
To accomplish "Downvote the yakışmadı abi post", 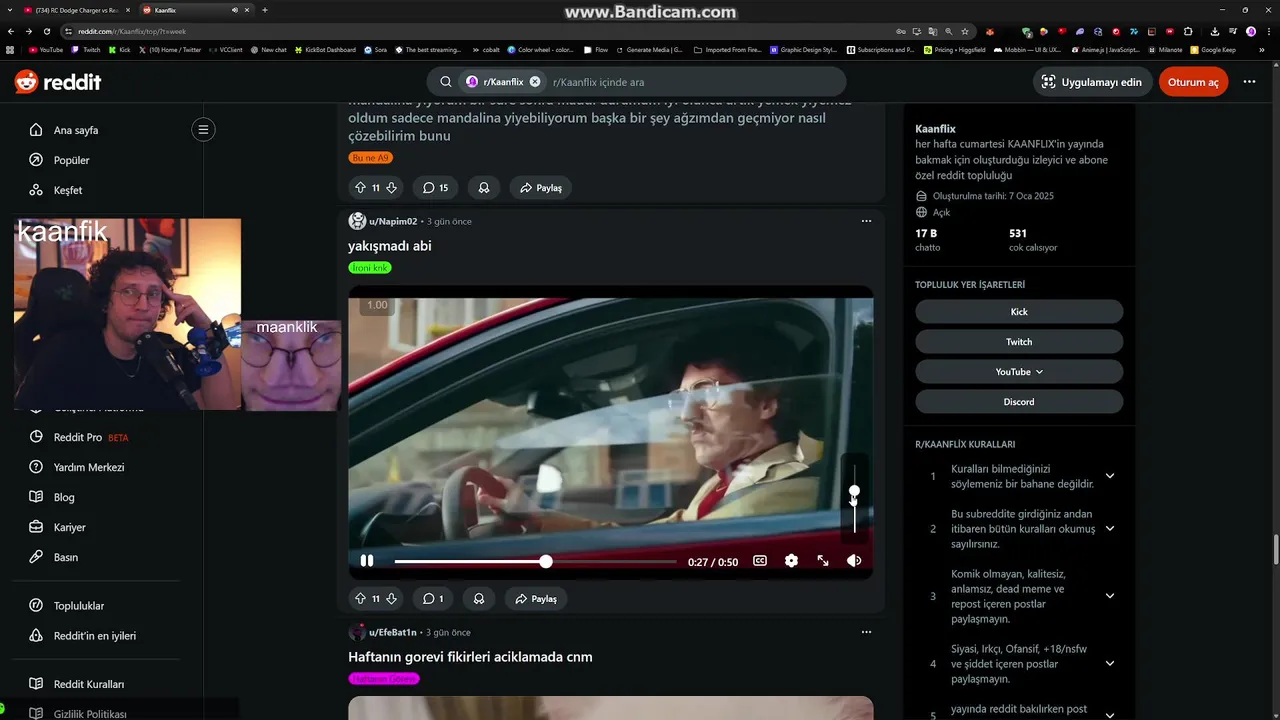I will pyautogui.click(x=391, y=599).
